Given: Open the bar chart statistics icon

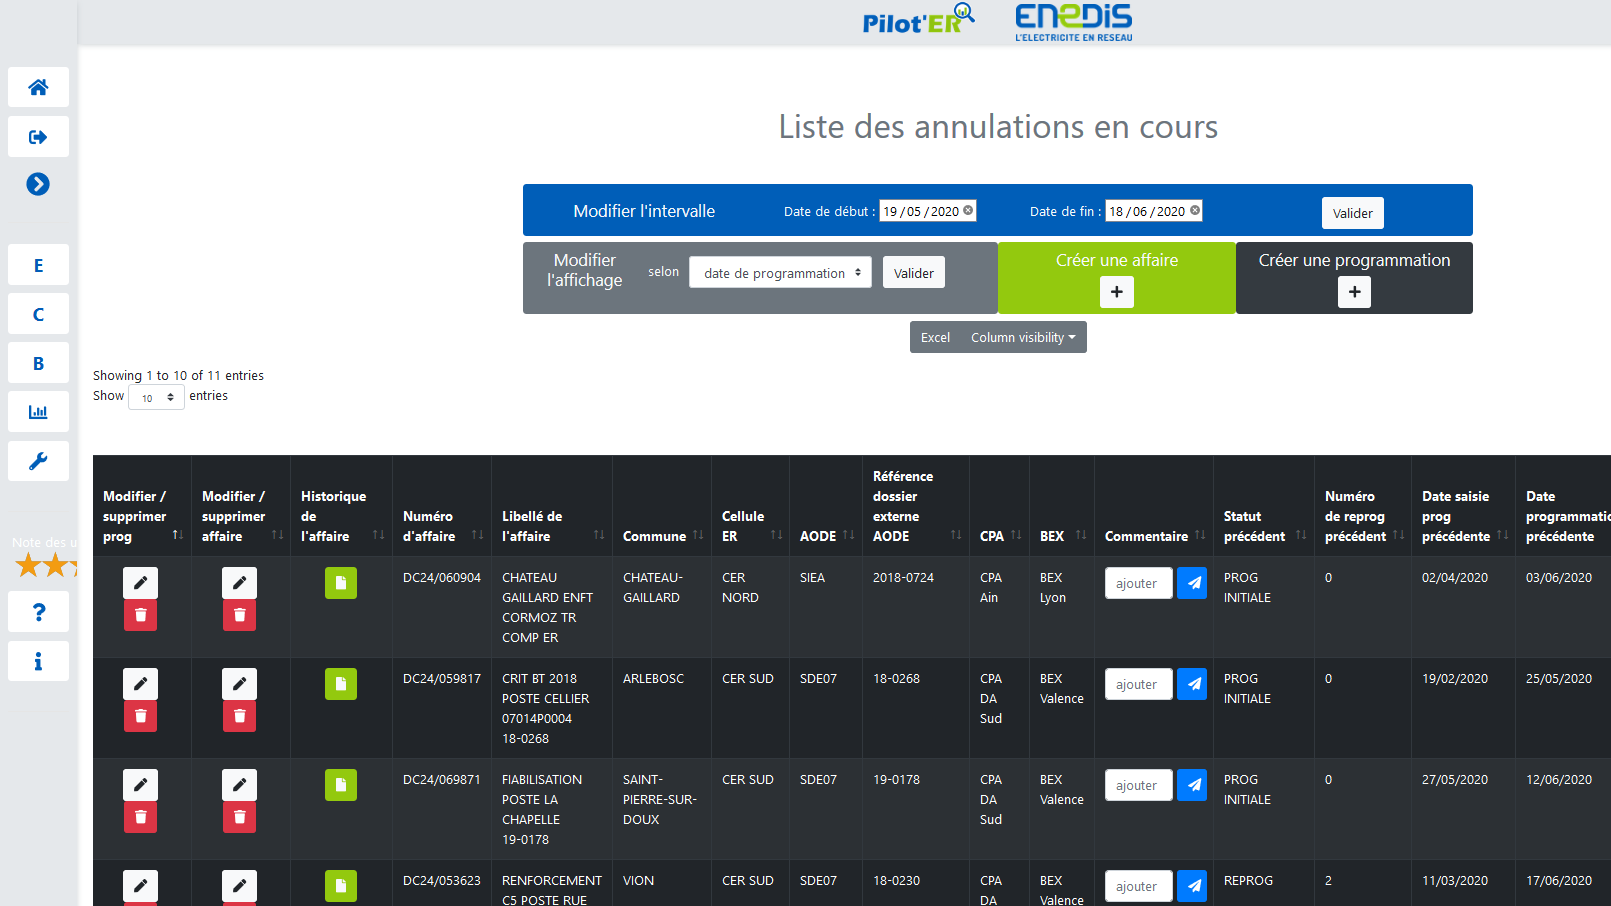Looking at the screenshot, I should (38, 411).
